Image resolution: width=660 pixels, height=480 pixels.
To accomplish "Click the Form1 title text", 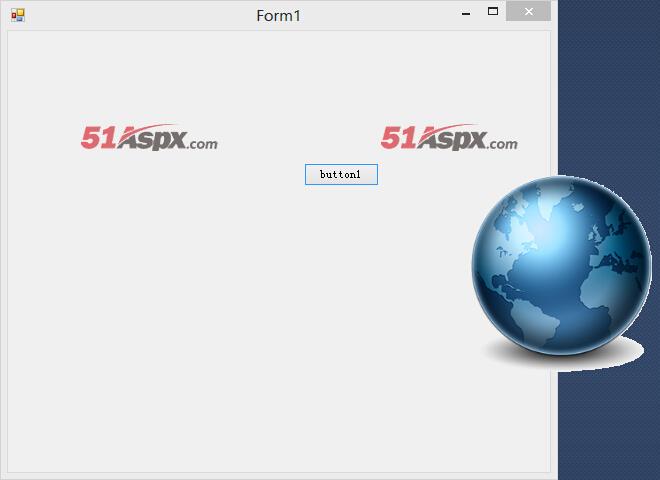I will point(278,16).
